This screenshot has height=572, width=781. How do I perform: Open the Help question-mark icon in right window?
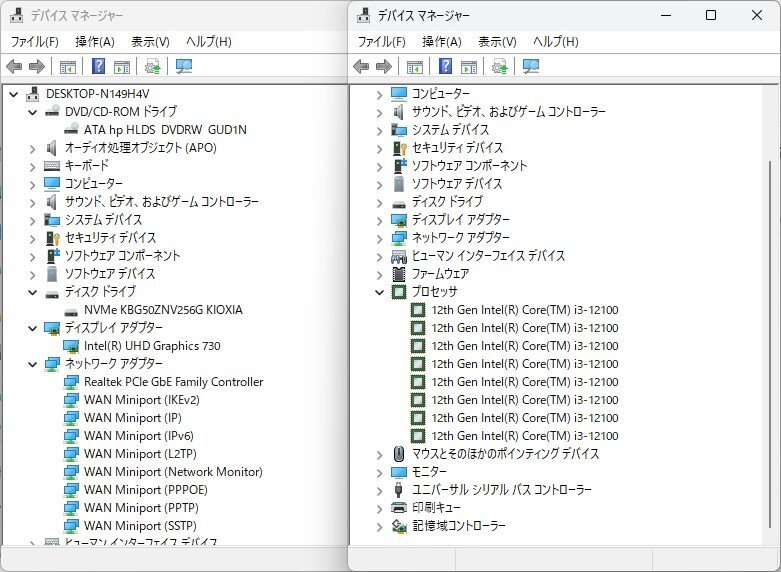pyautogui.click(x=446, y=66)
